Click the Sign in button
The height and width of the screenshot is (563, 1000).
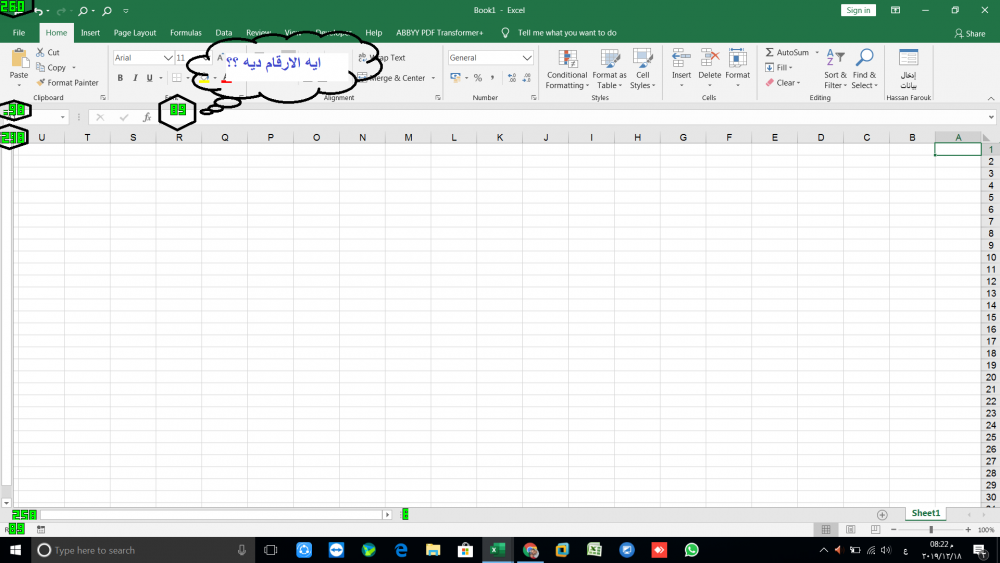click(x=858, y=10)
